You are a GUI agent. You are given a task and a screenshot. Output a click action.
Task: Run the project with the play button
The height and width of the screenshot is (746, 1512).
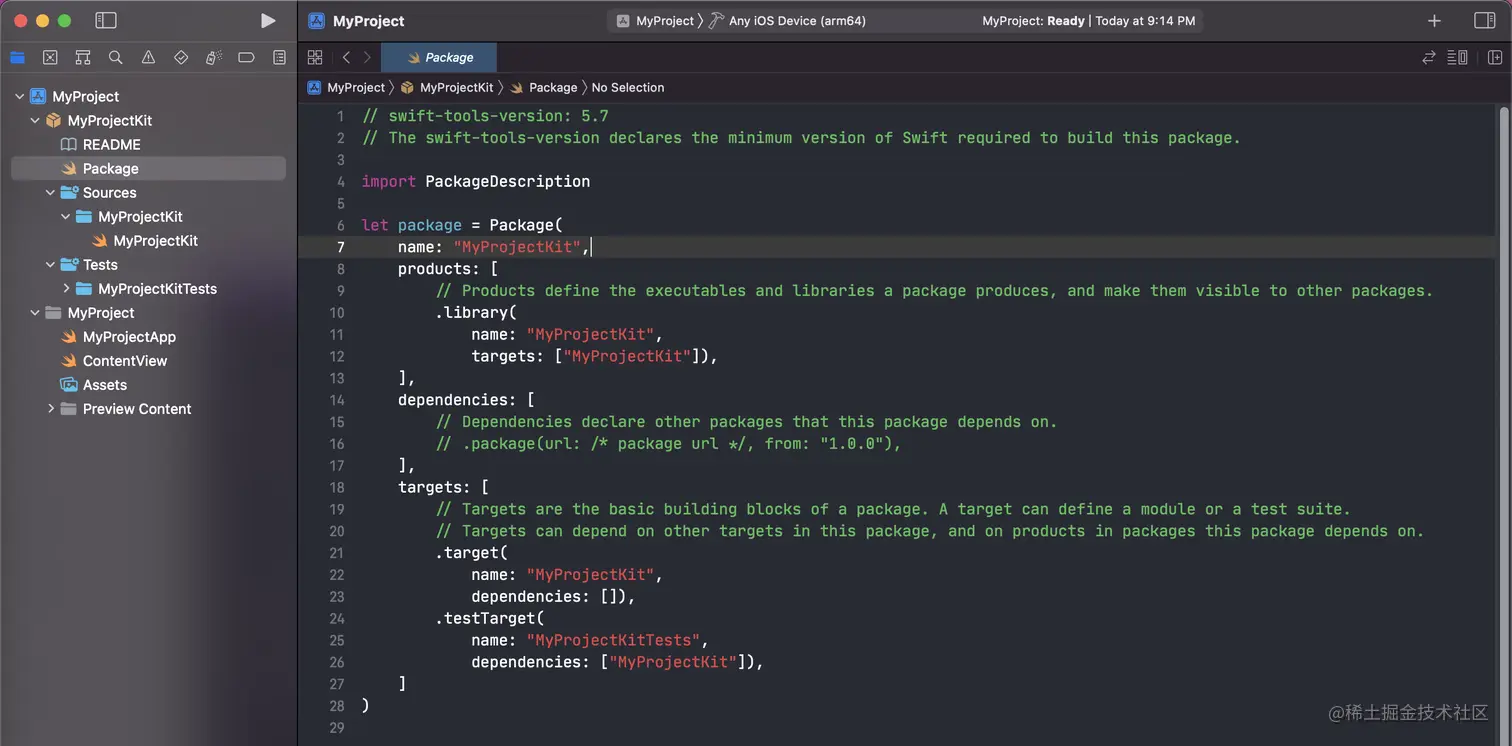coord(267,21)
